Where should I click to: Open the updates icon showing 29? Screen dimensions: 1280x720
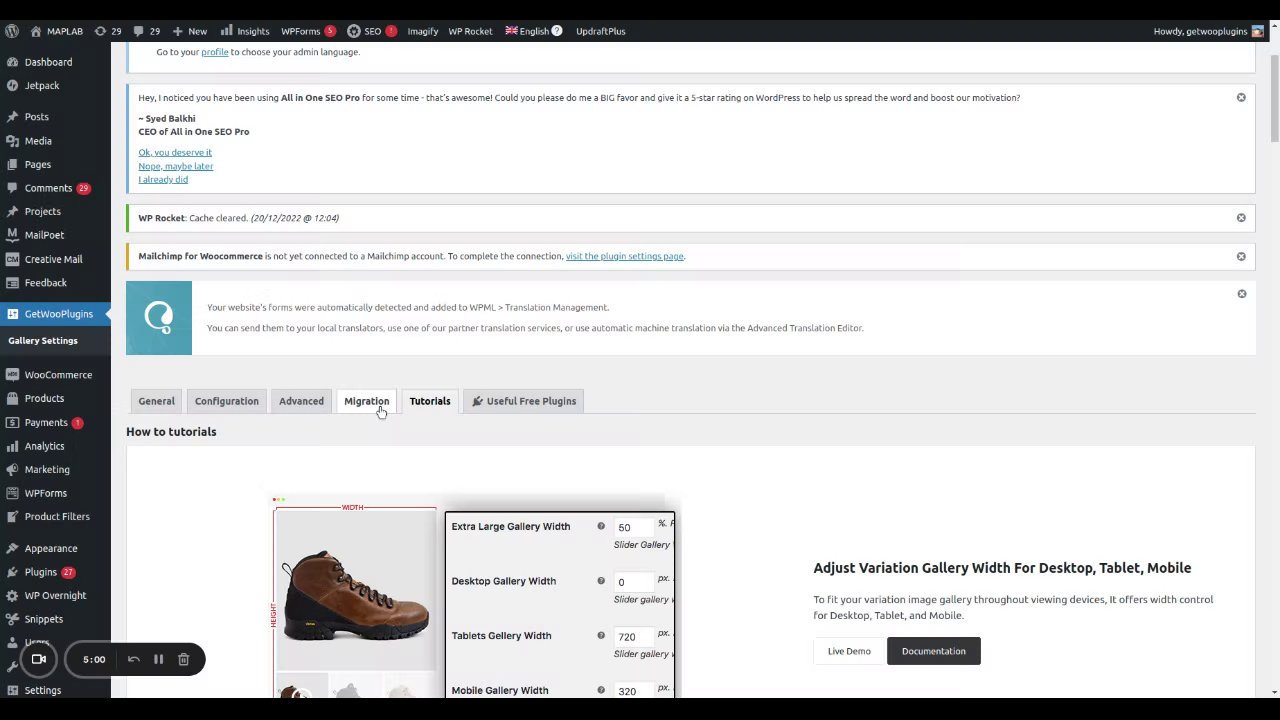click(108, 31)
